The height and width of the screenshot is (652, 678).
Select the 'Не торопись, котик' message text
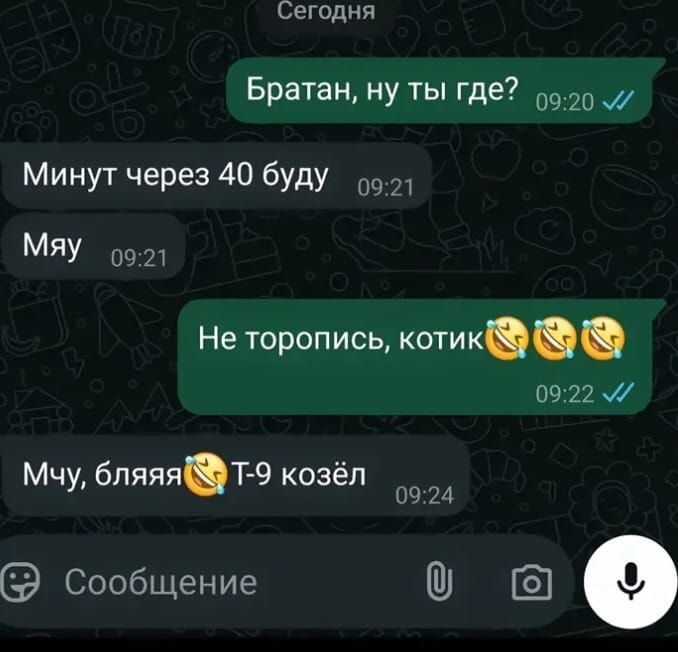(341, 338)
